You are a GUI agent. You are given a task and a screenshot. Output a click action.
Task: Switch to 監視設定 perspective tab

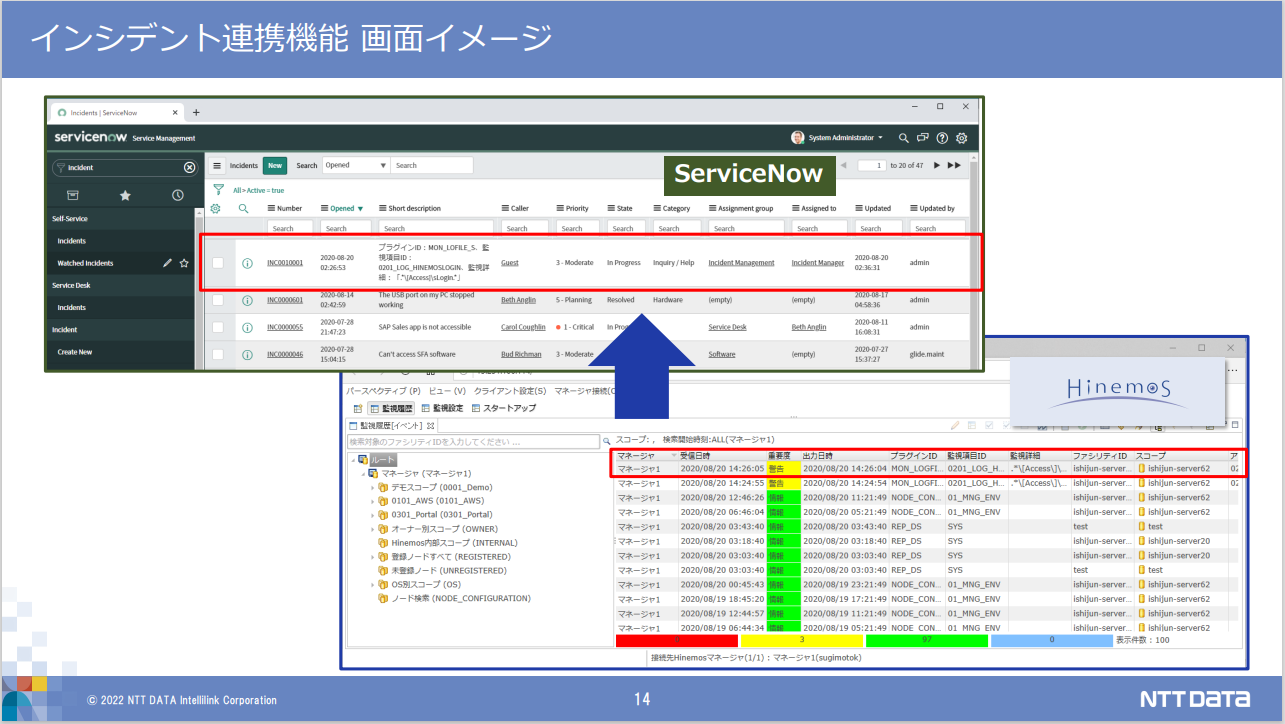(x=442, y=409)
